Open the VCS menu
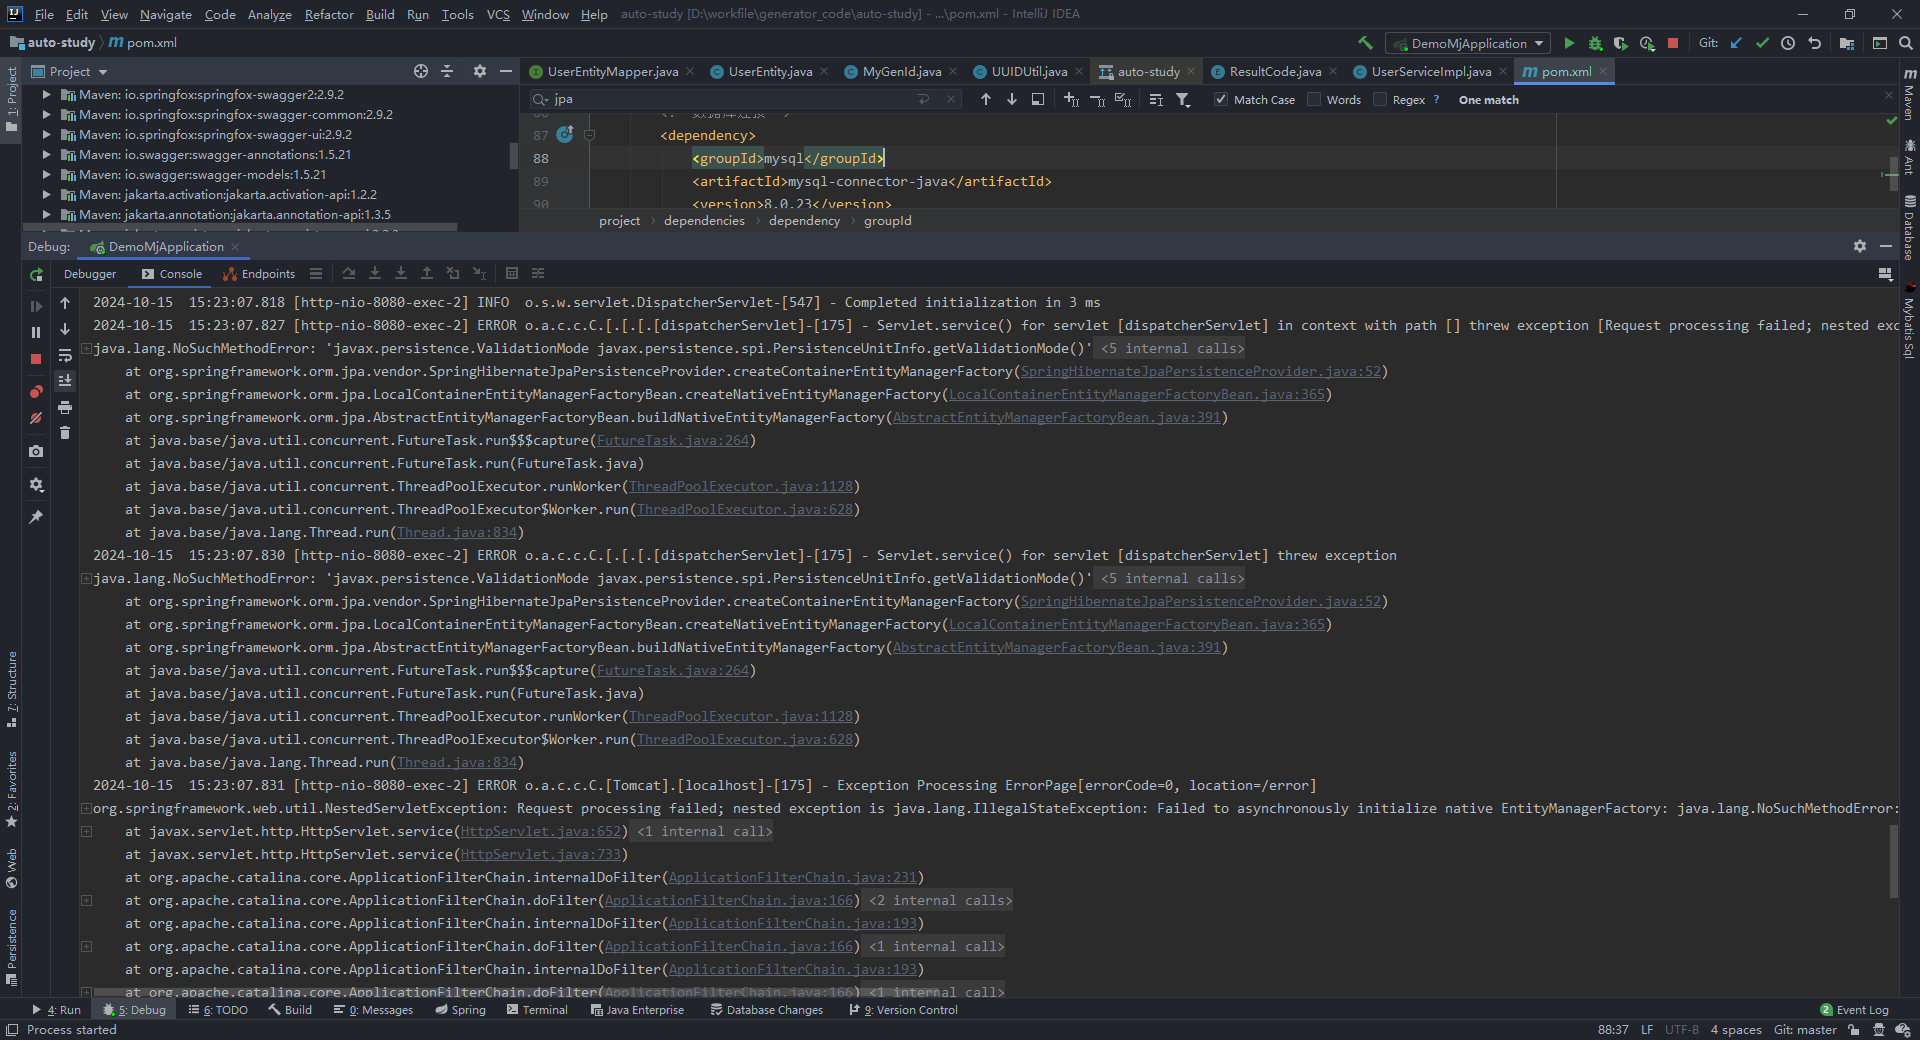This screenshot has height=1040, width=1920. pos(498,14)
